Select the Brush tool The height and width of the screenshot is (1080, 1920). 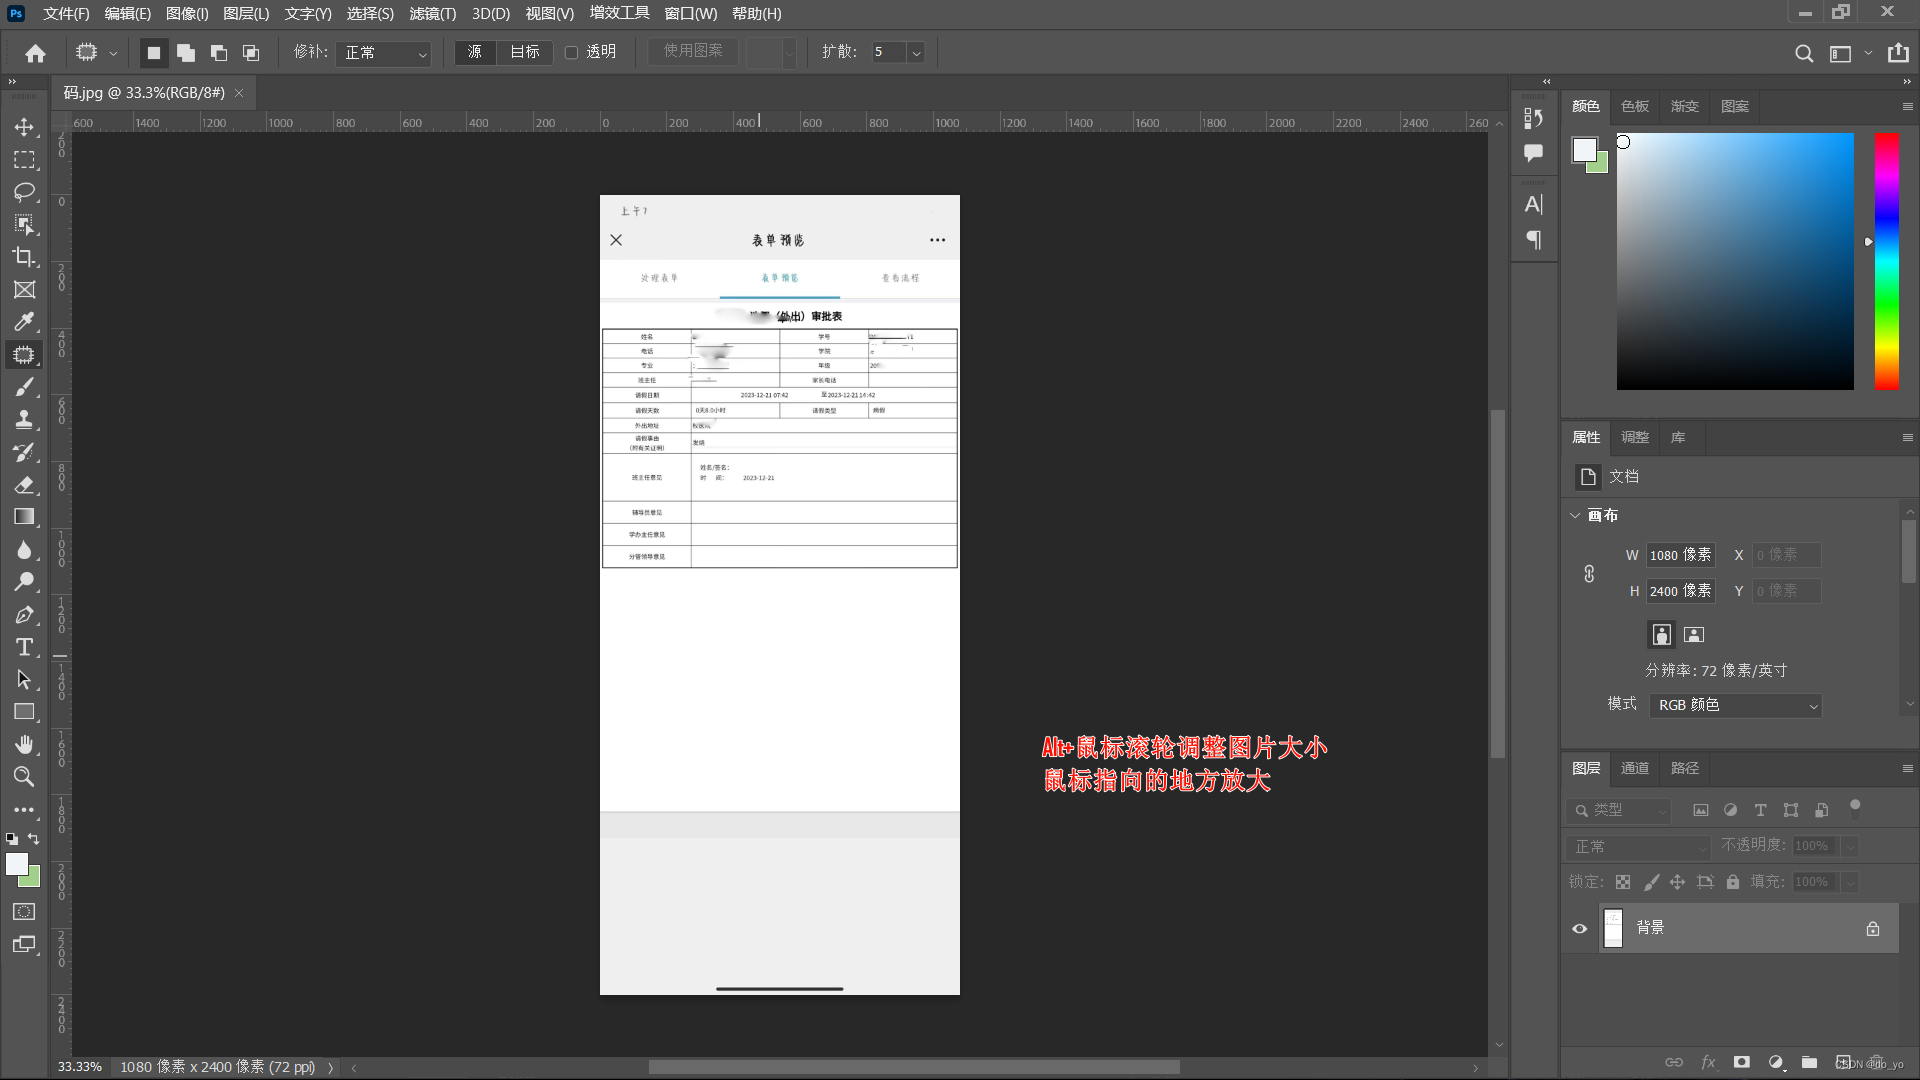[24, 387]
